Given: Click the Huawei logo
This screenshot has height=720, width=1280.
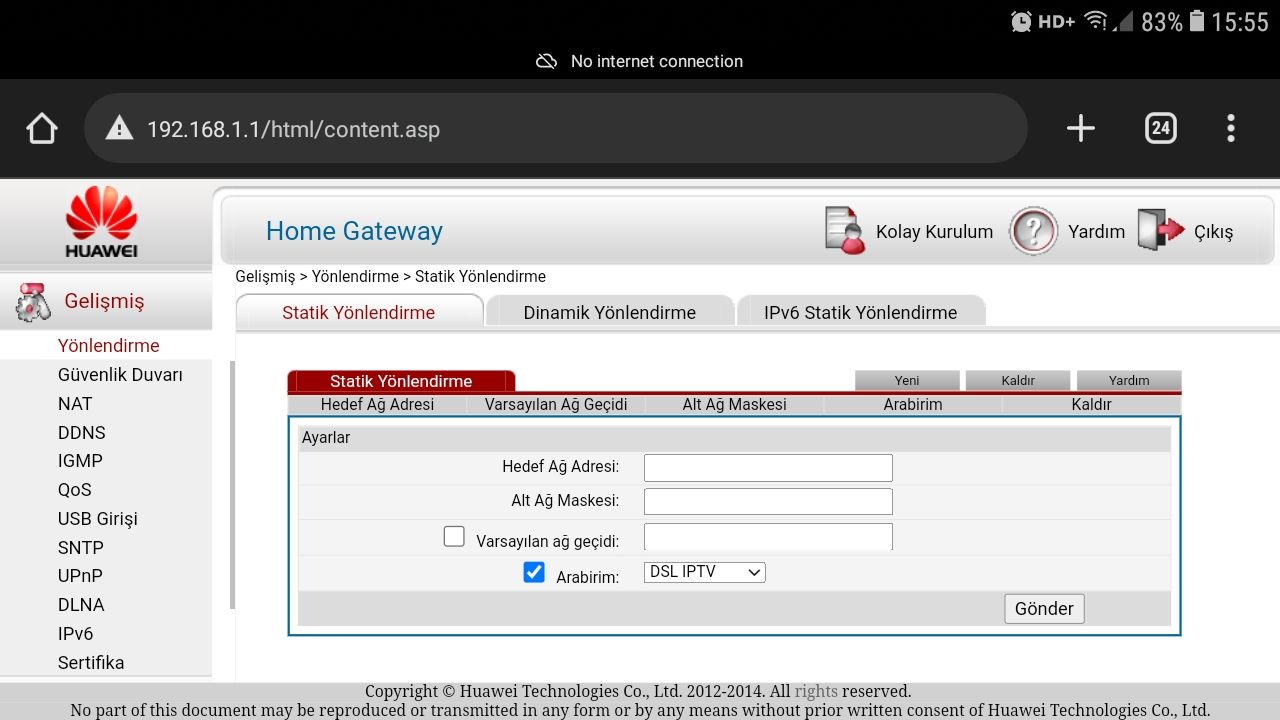Looking at the screenshot, I should (101, 222).
